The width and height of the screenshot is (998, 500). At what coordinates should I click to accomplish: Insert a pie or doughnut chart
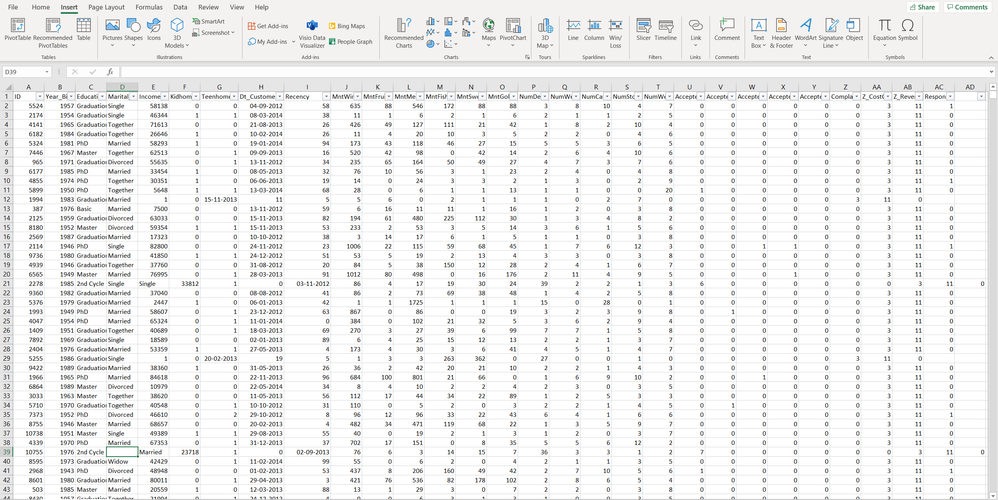pos(433,44)
